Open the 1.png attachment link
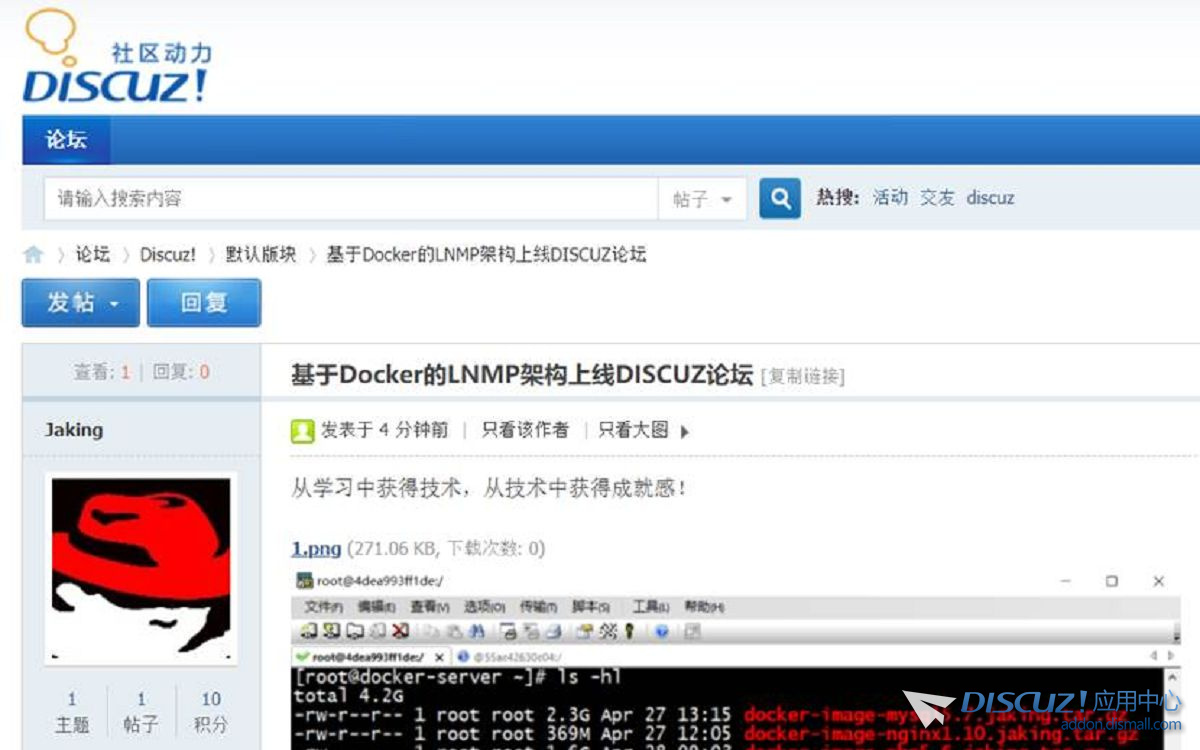 316,548
